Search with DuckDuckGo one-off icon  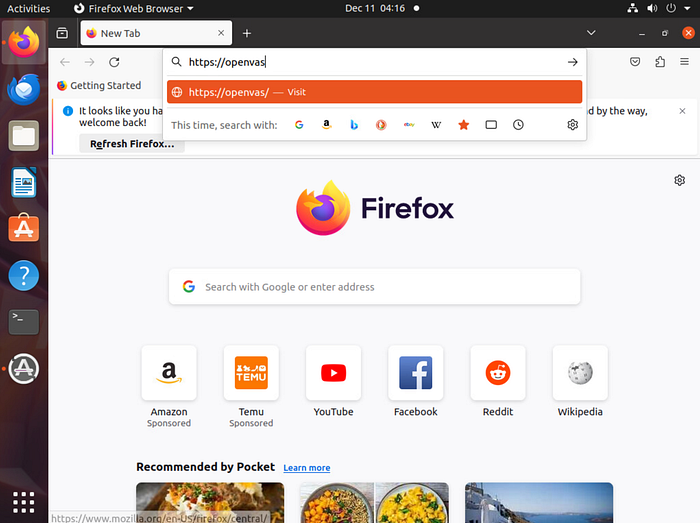point(381,125)
